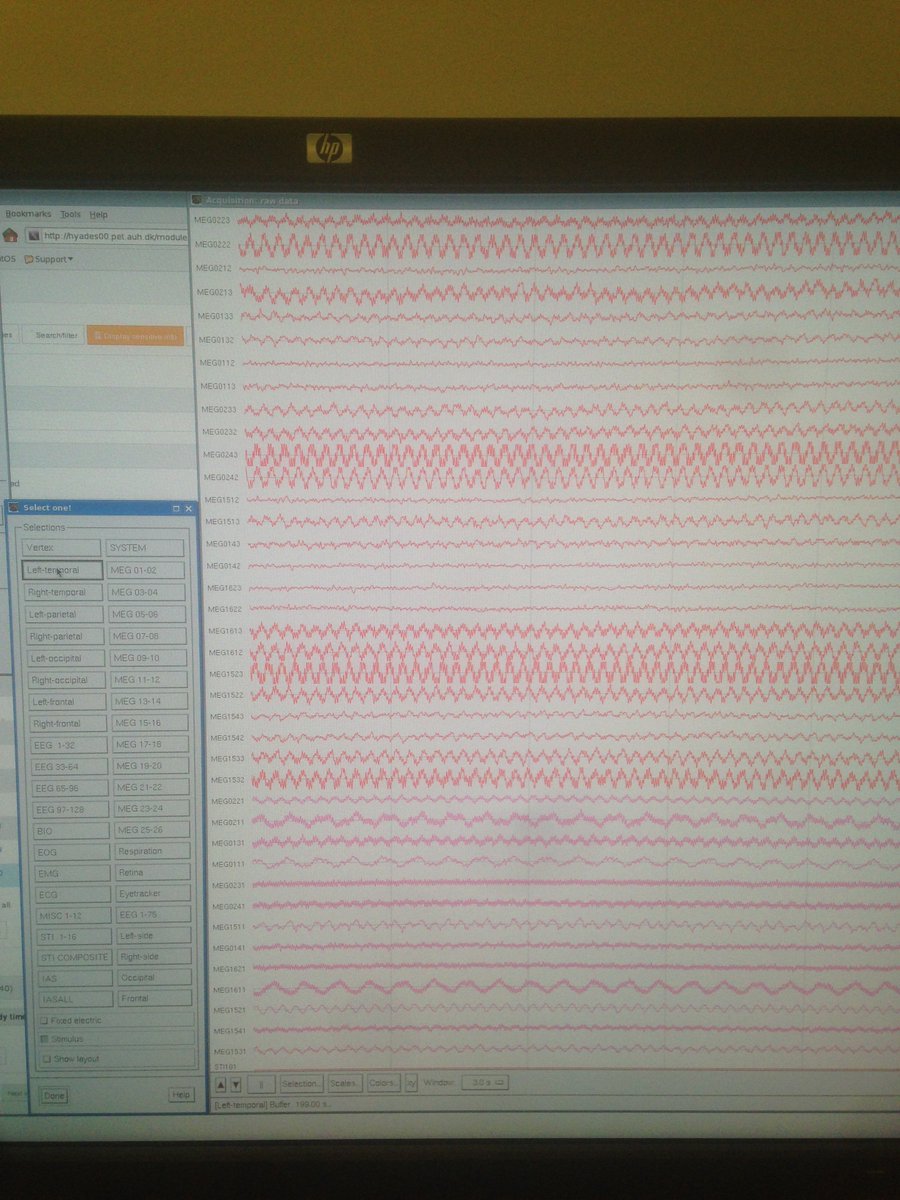Select the MEG 25-26 channel group
The height and width of the screenshot is (1200, 900).
click(153, 830)
